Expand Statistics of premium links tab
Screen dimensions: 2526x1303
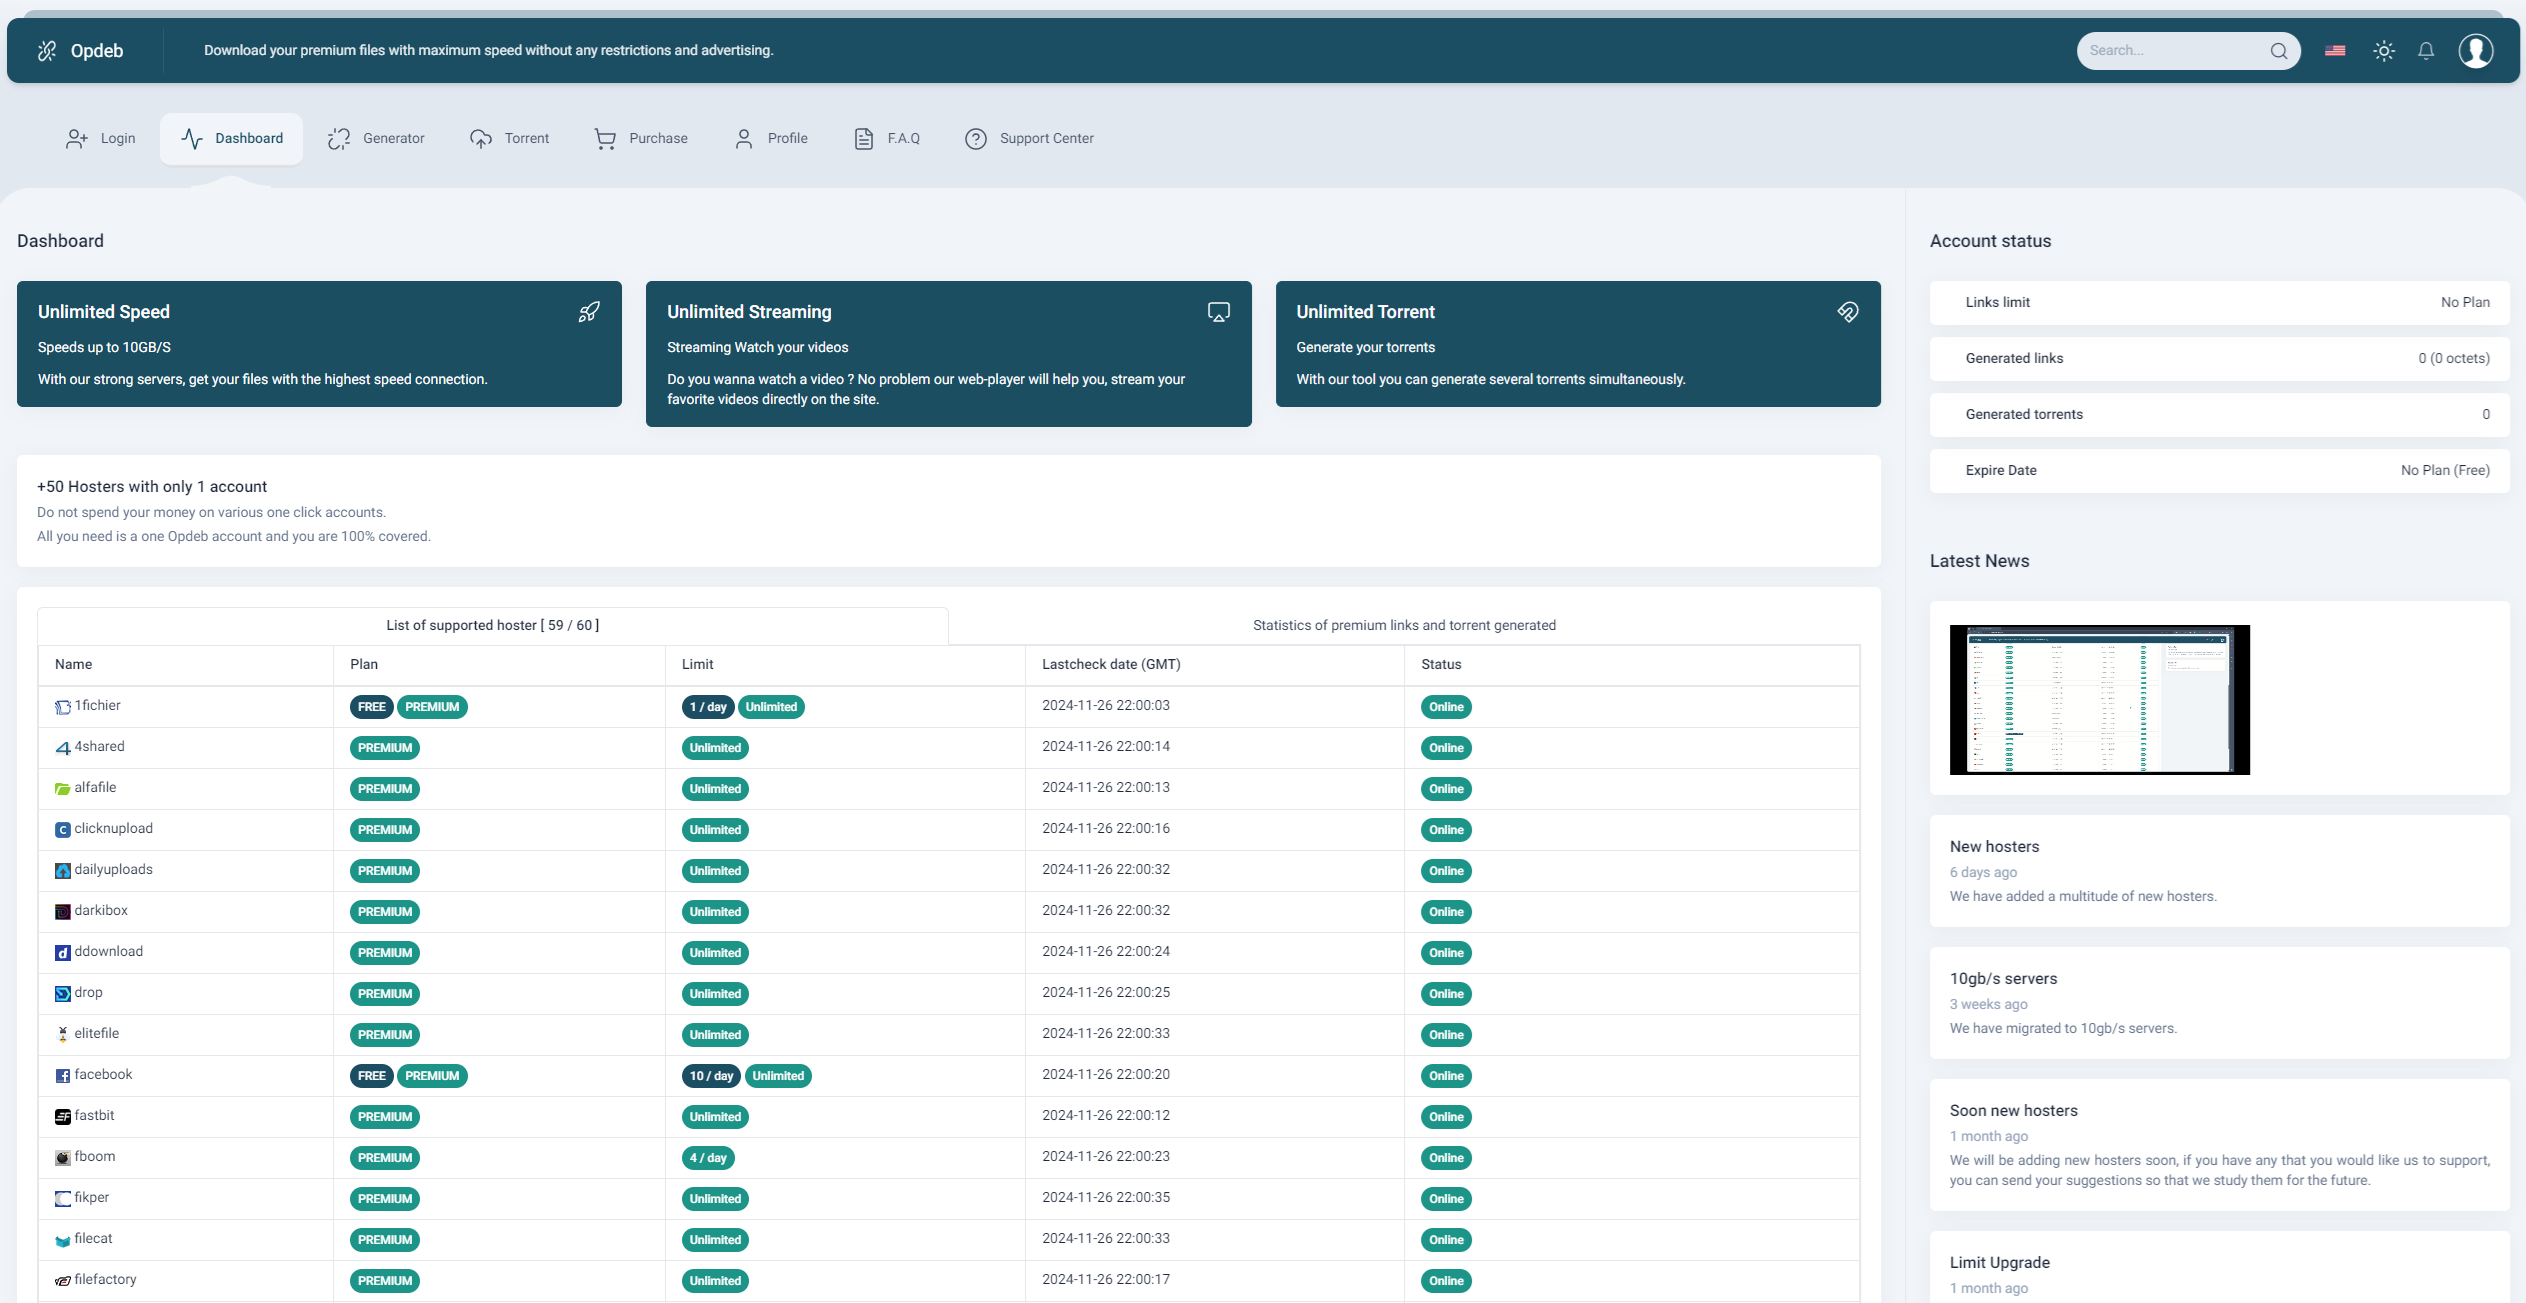coord(1404,623)
